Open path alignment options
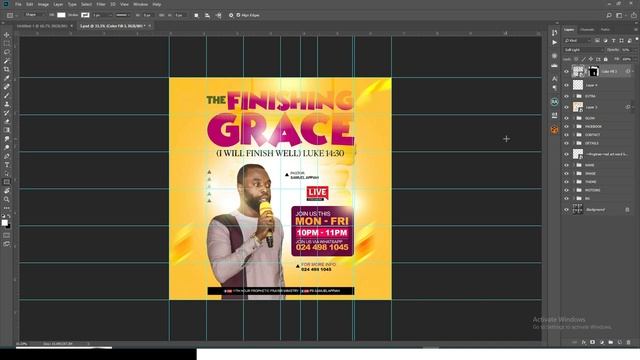The width and height of the screenshot is (640, 360). tap(207, 15)
